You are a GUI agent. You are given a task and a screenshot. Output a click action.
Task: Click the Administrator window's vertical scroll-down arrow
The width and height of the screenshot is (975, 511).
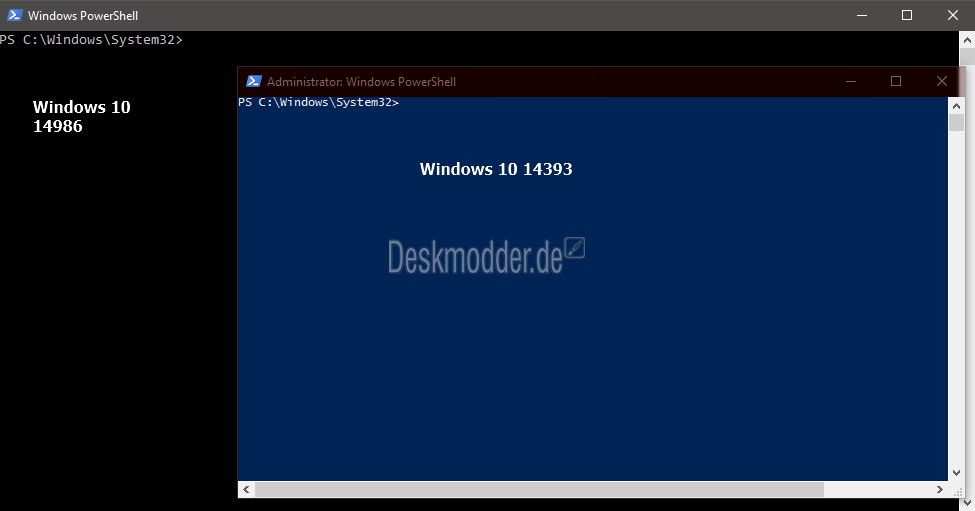click(956, 473)
